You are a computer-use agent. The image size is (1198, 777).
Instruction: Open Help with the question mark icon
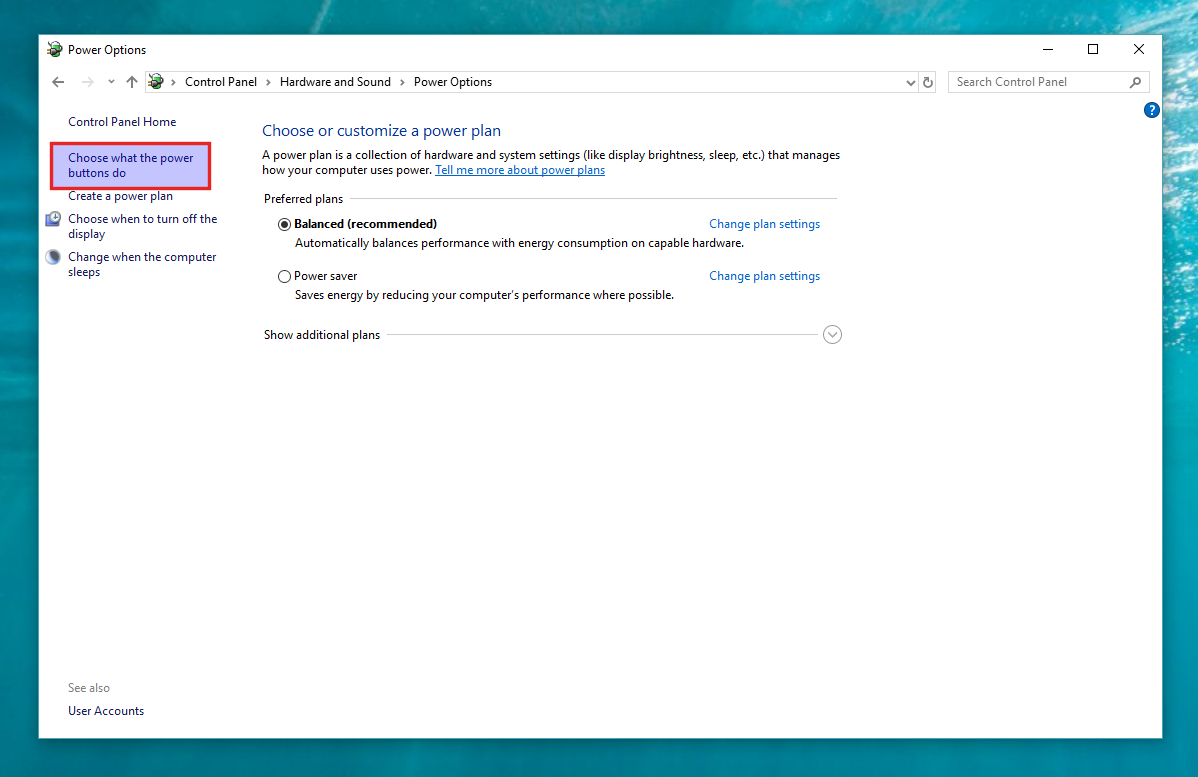coord(1151,110)
